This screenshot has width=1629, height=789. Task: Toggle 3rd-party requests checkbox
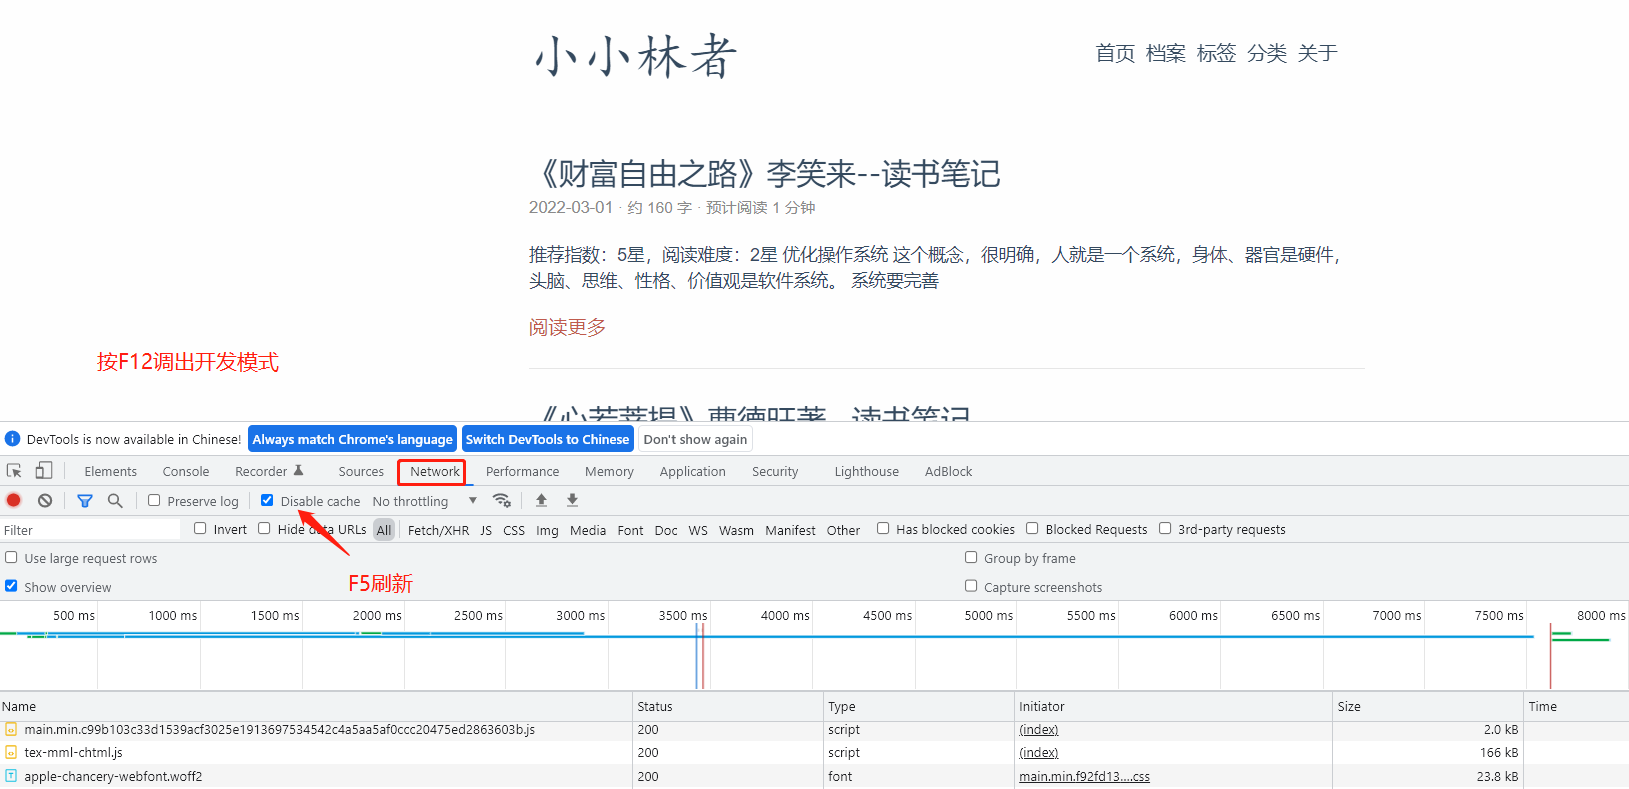(1165, 528)
